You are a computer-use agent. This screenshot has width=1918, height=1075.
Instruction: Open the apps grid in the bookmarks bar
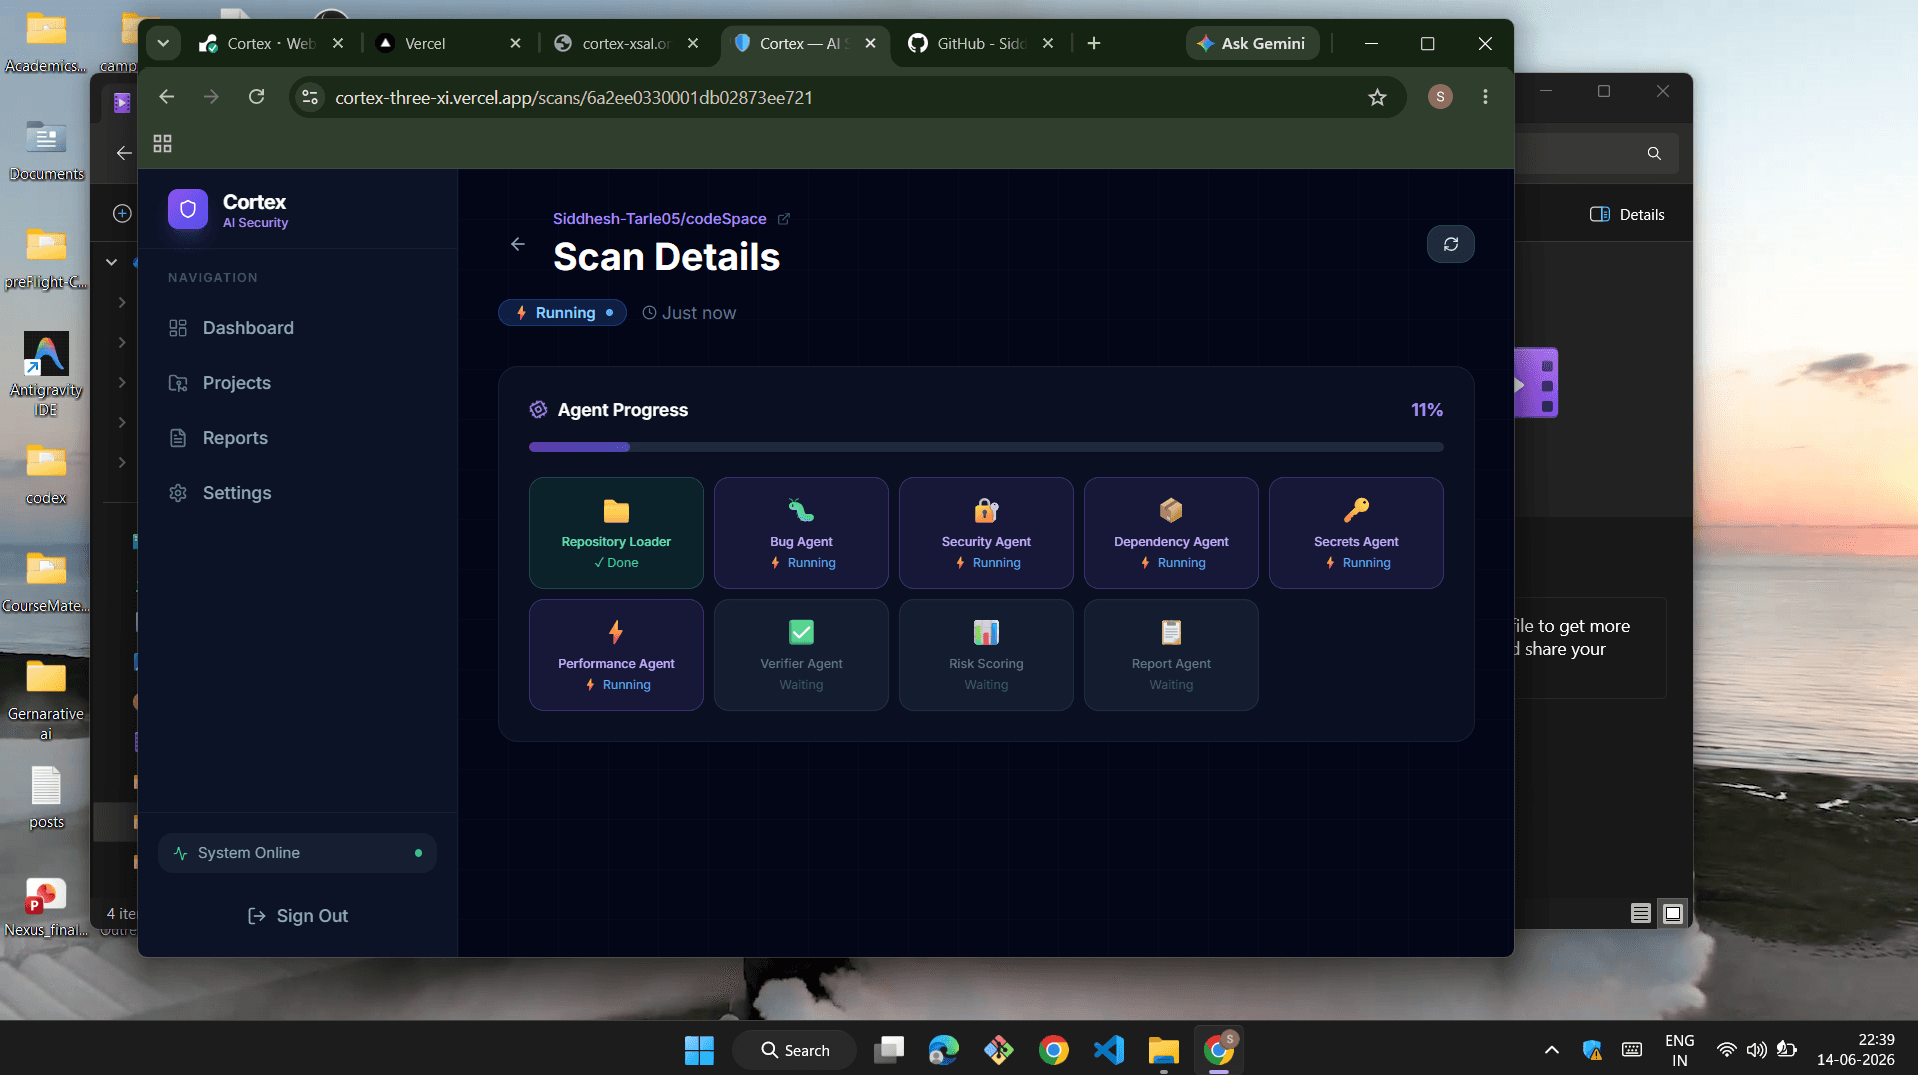coord(162,143)
